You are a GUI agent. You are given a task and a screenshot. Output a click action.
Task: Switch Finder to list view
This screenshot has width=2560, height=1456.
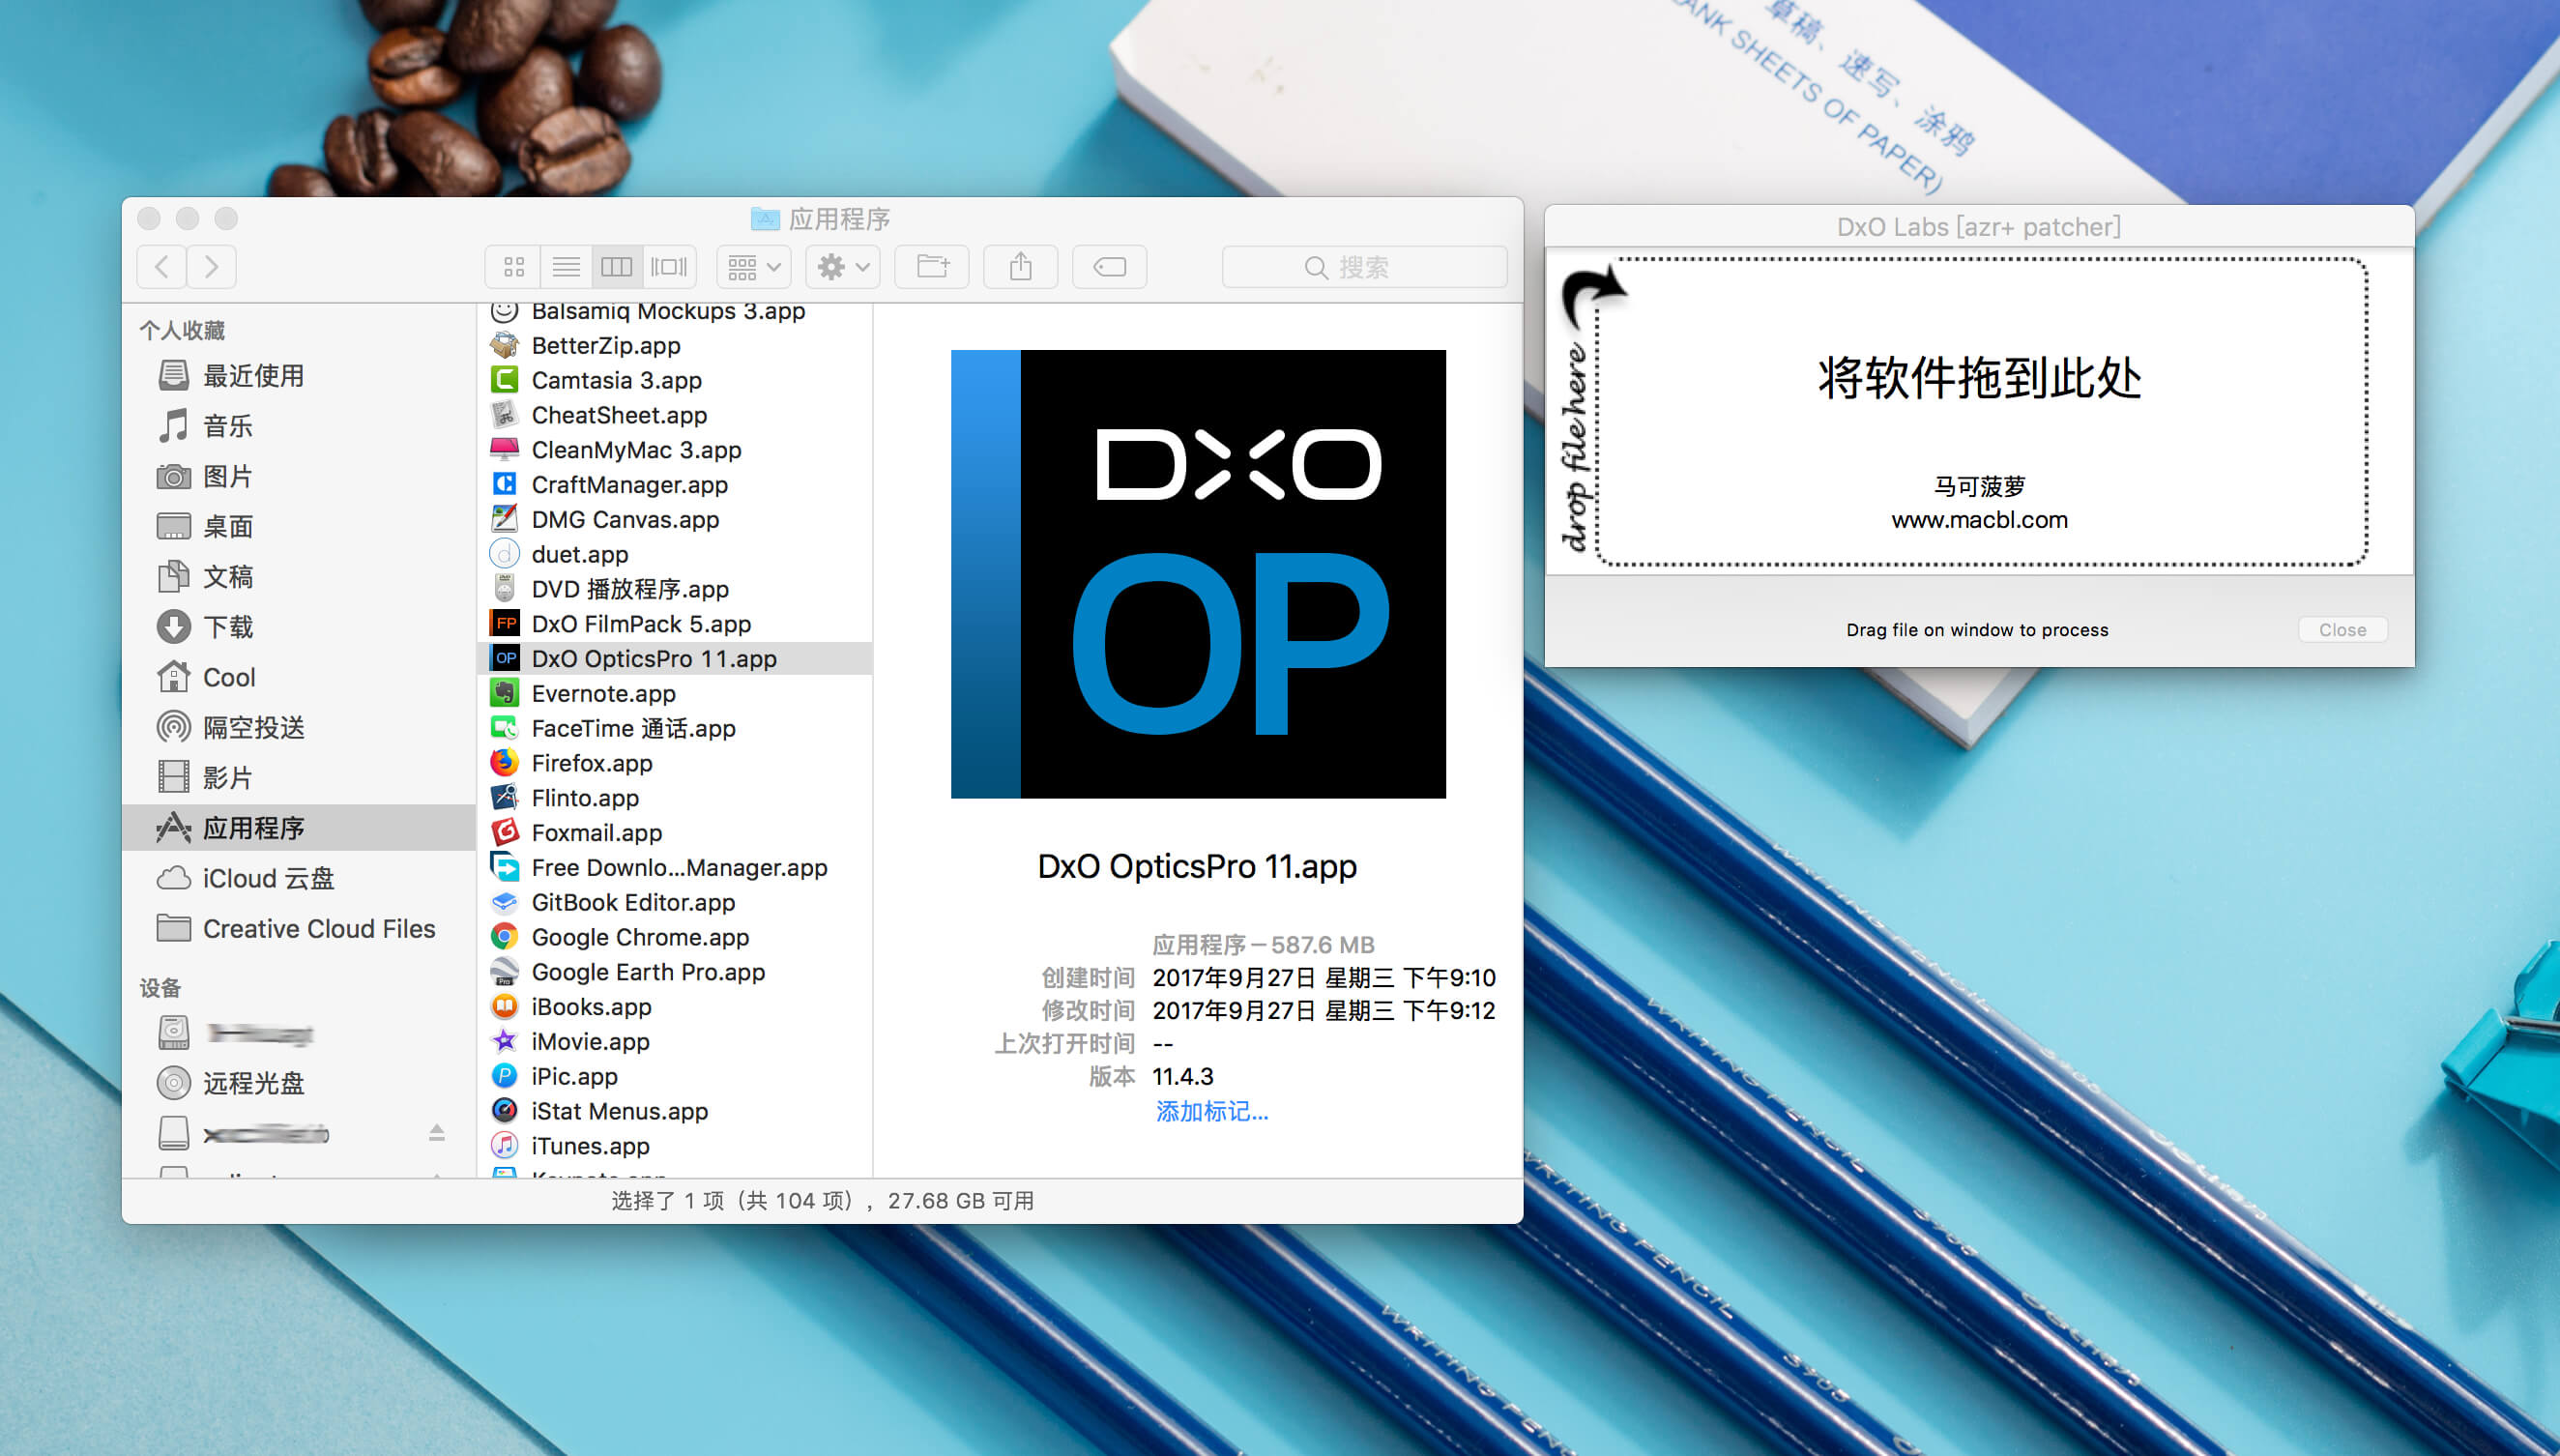pos(566,267)
